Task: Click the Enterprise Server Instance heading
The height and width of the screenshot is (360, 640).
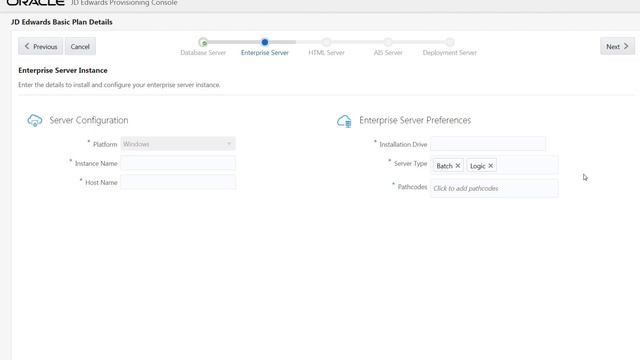Action: coord(63,70)
